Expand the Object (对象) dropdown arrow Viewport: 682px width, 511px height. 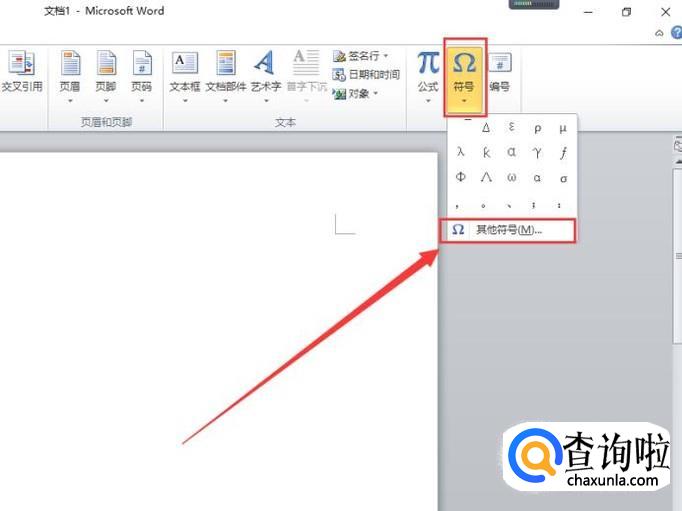(375, 94)
